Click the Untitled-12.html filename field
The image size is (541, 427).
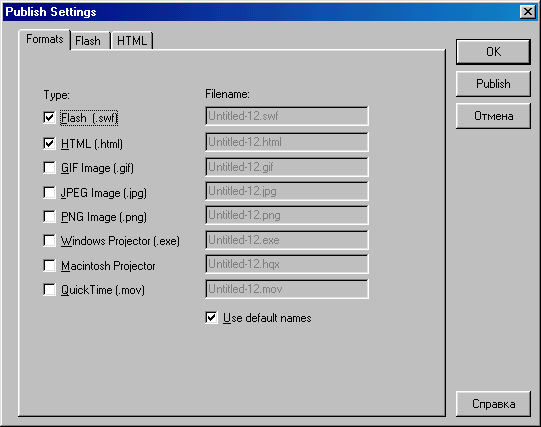click(x=287, y=142)
